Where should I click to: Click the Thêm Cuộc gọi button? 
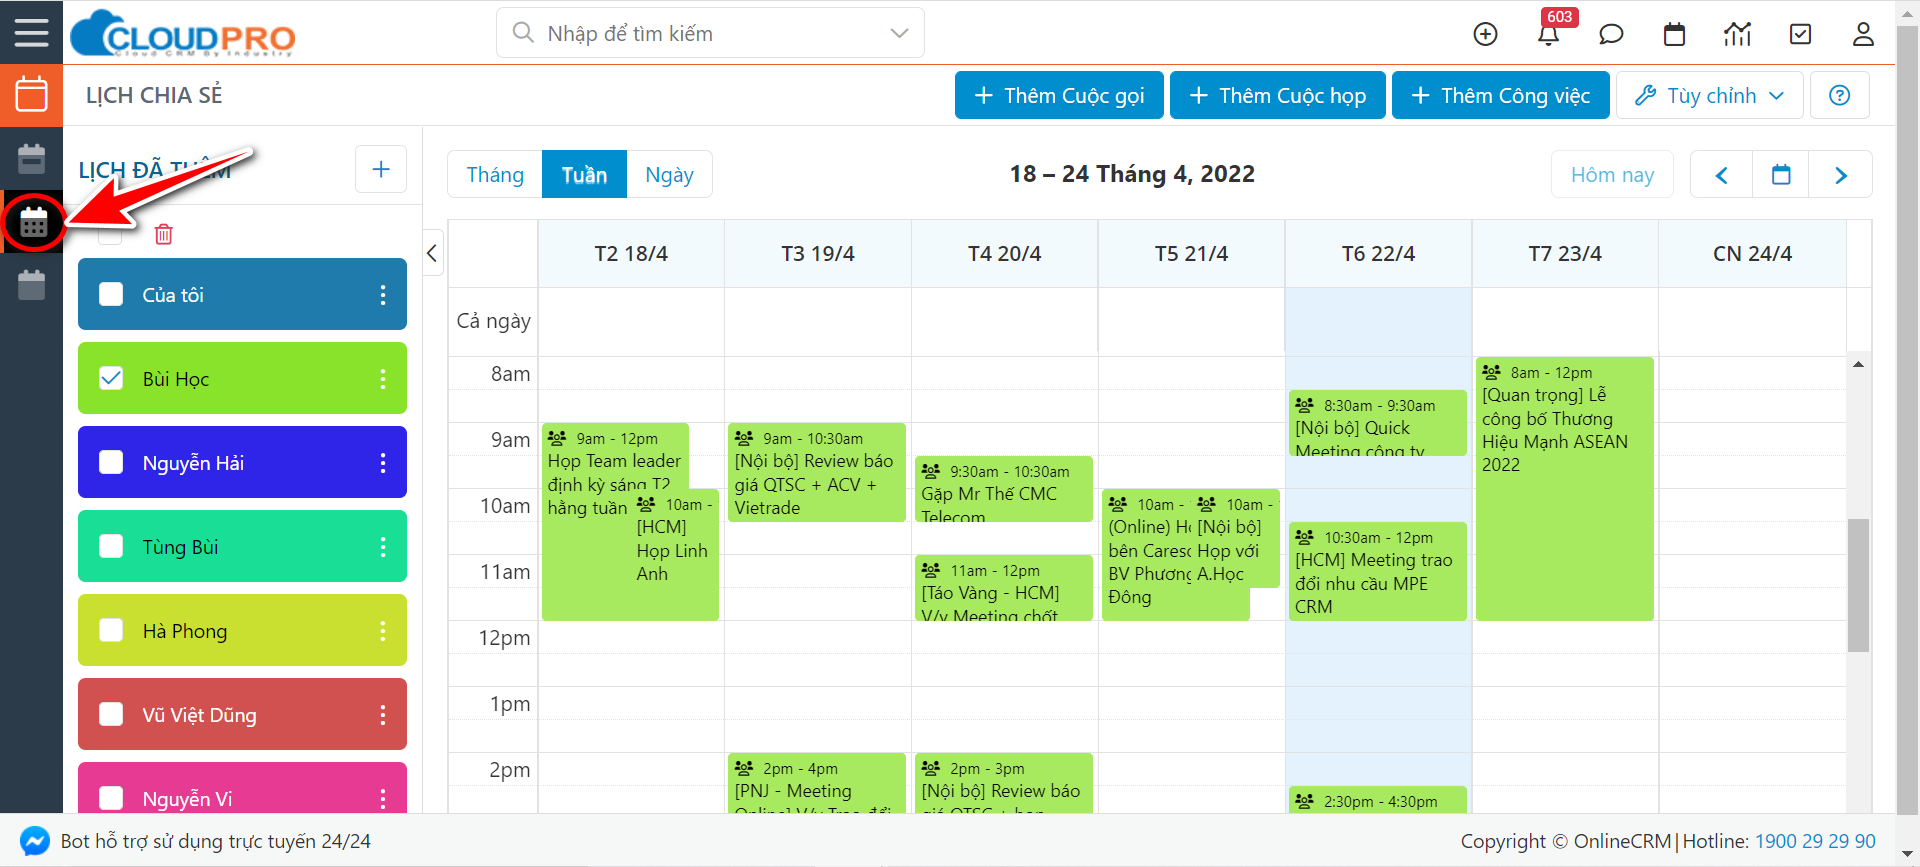[1059, 95]
